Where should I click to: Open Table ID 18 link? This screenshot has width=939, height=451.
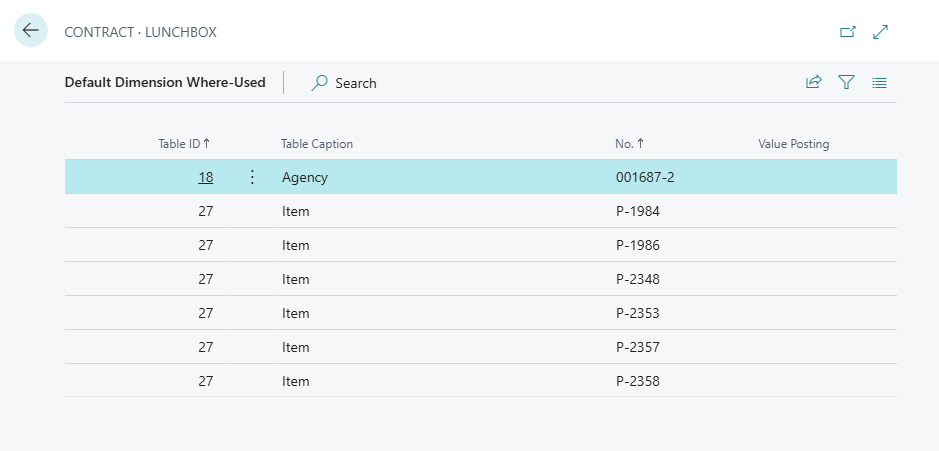point(205,177)
